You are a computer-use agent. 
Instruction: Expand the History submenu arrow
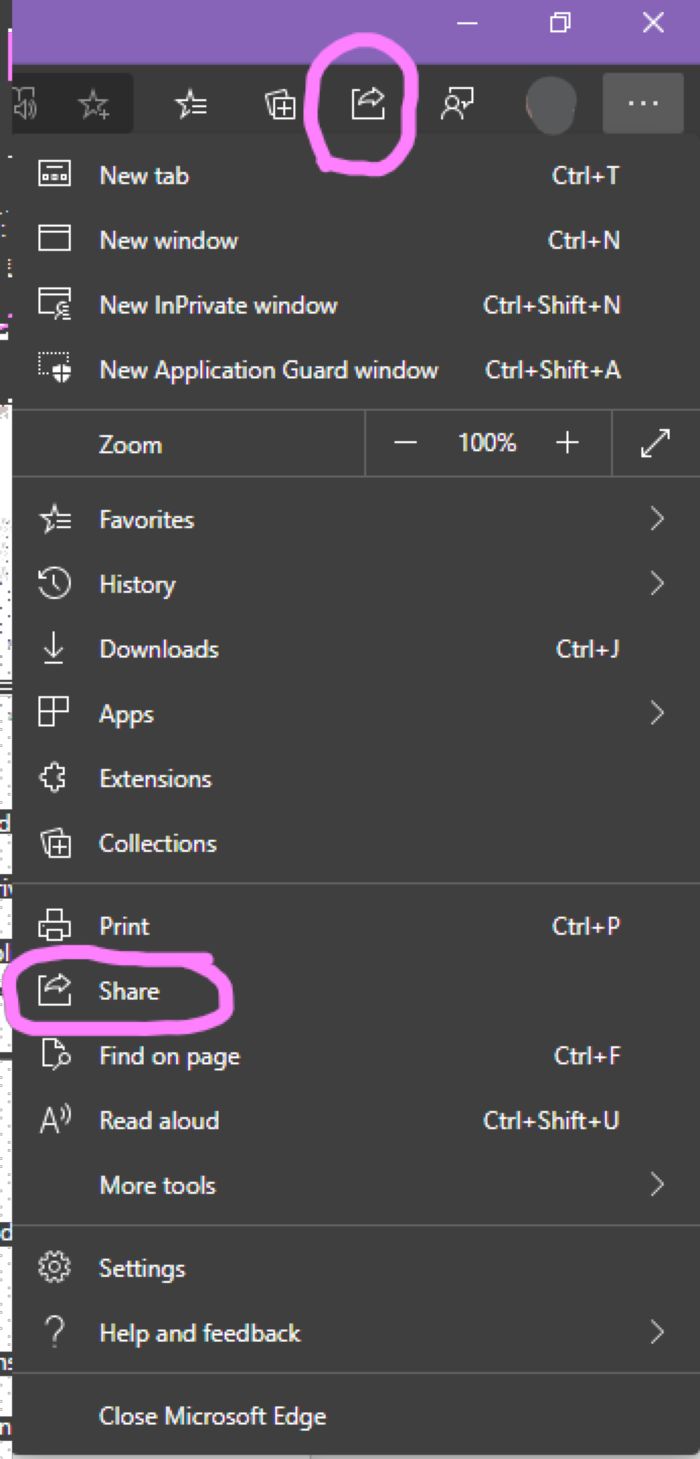pyautogui.click(x=657, y=584)
